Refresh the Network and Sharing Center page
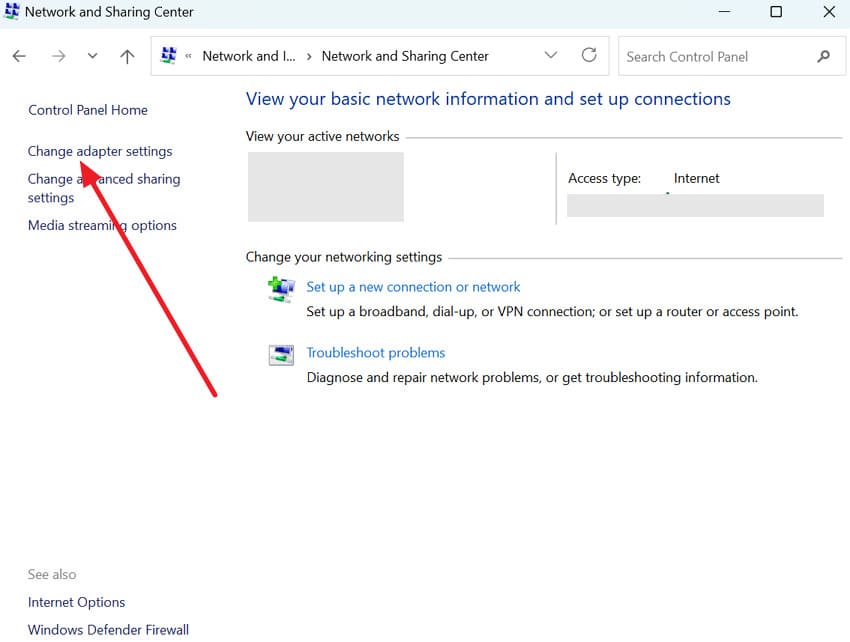850x642 pixels. [x=589, y=55]
